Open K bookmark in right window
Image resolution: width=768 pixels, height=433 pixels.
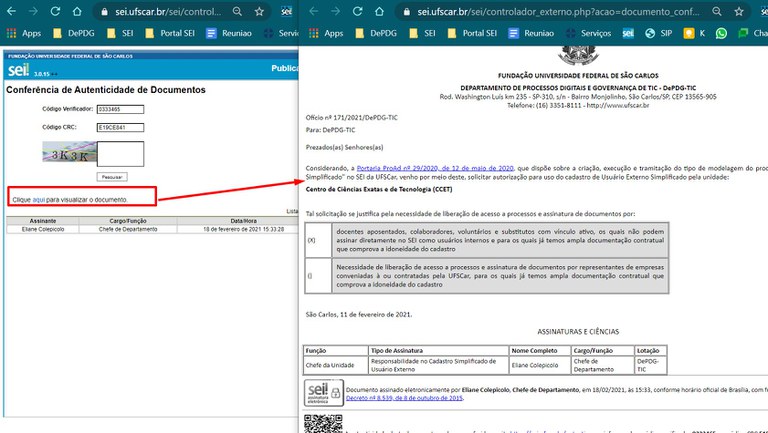point(695,33)
